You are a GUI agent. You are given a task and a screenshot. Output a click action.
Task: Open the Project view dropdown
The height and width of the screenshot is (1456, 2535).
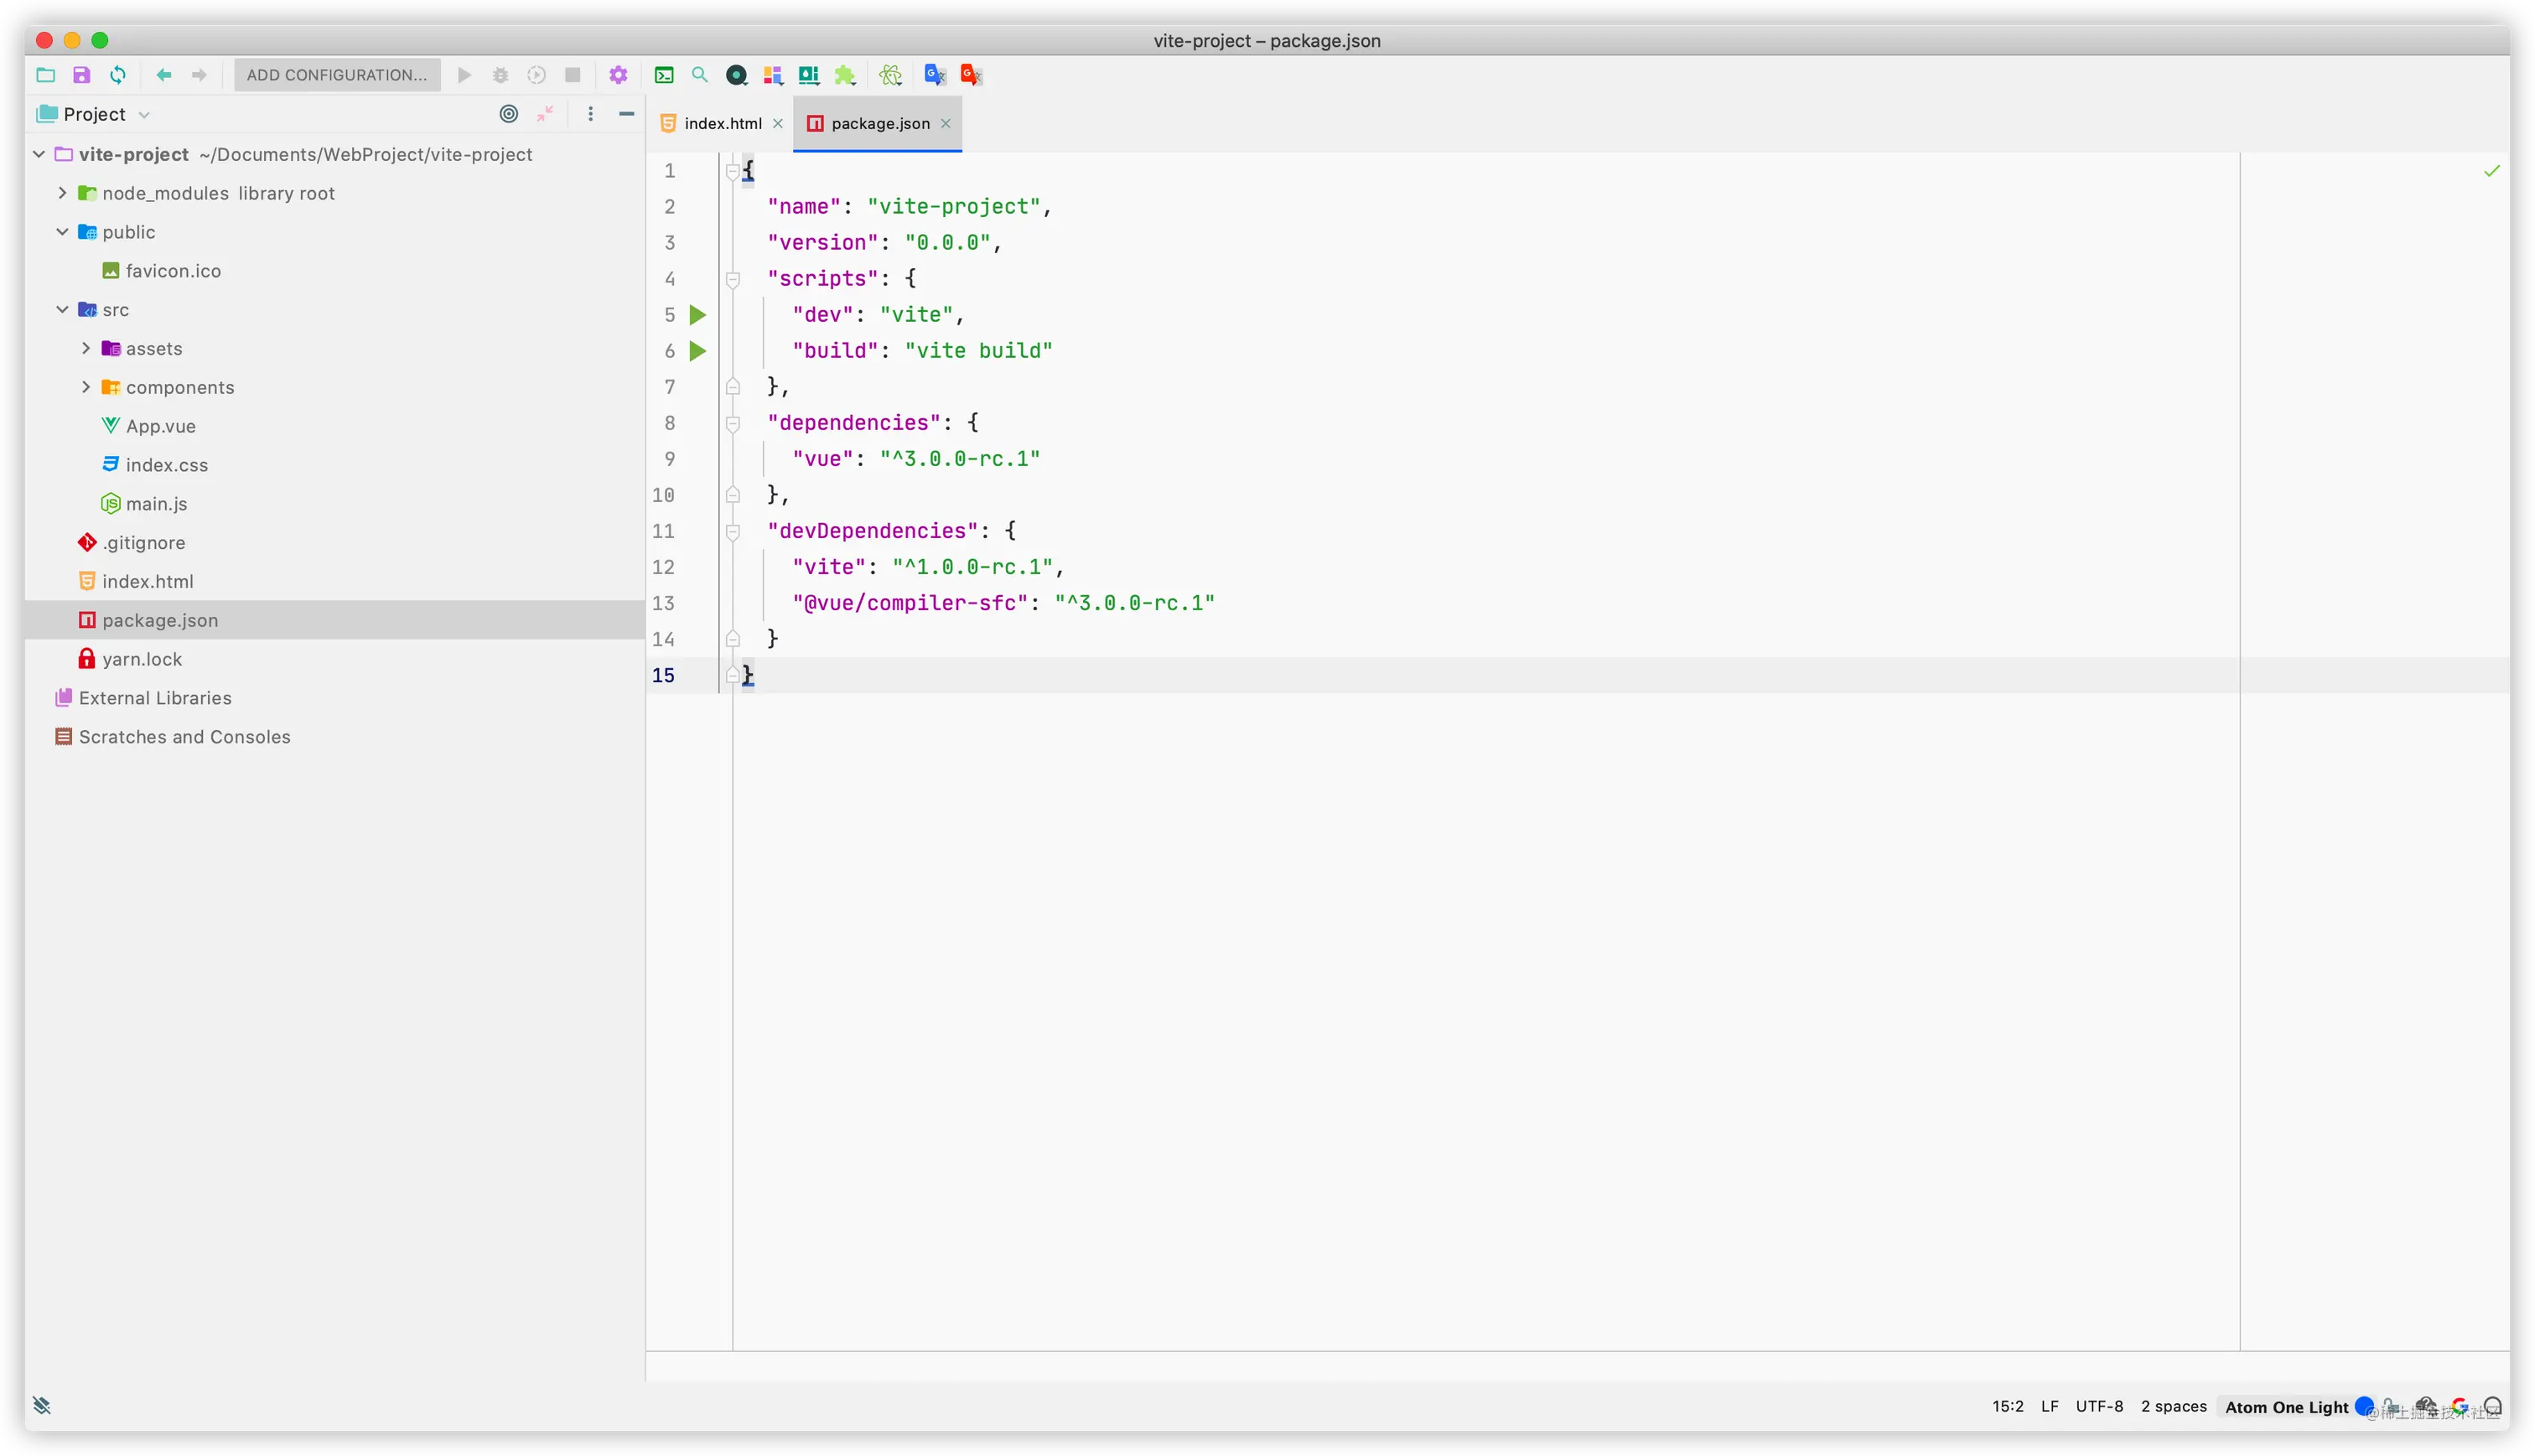point(144,115)
